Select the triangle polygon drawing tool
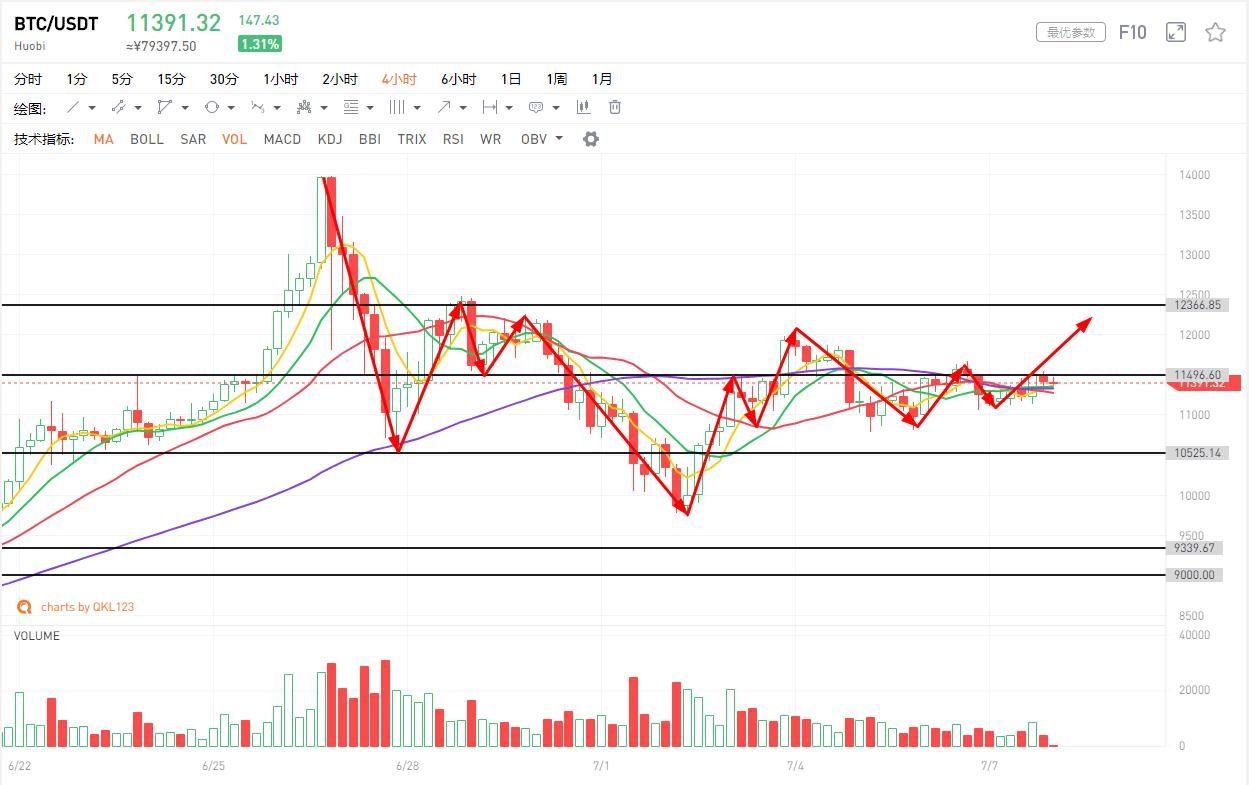 [165, 107]
